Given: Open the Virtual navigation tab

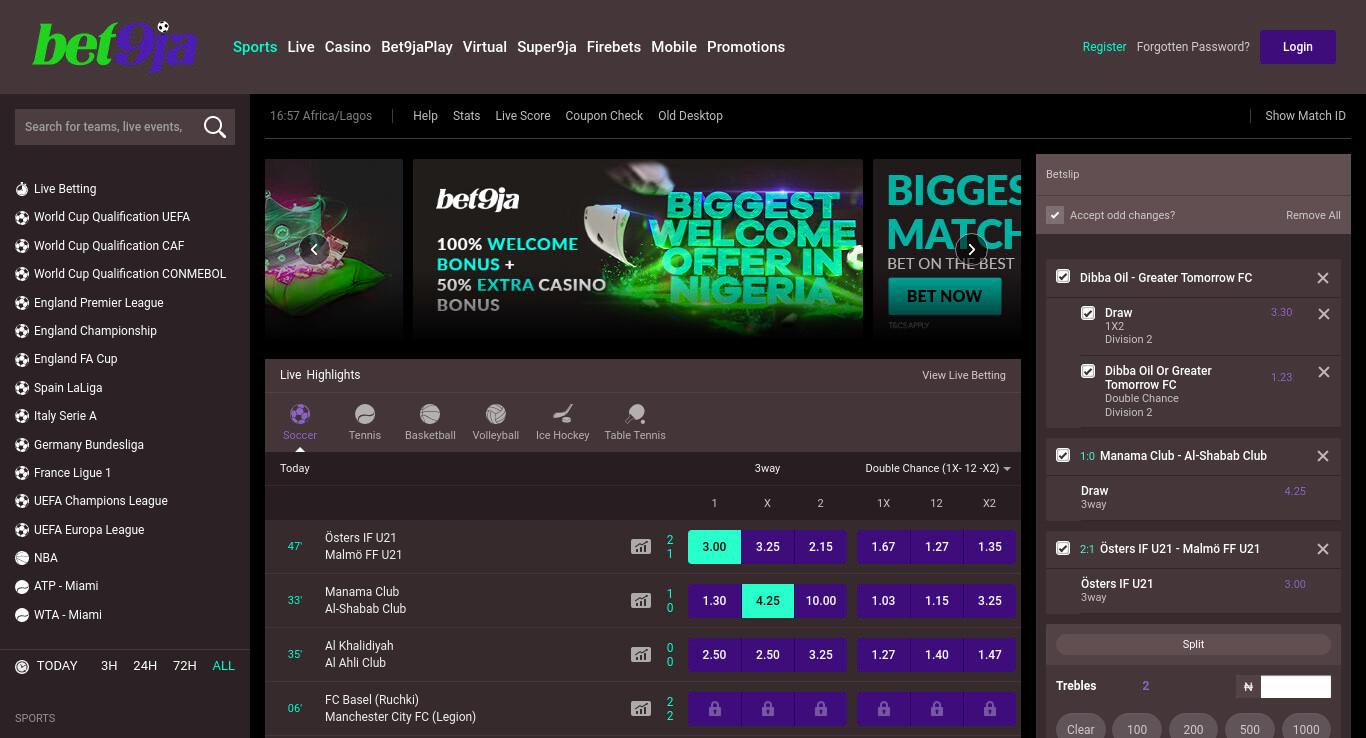Looking at the screenshot, I should pyautogui.click(x=485, y=47).
